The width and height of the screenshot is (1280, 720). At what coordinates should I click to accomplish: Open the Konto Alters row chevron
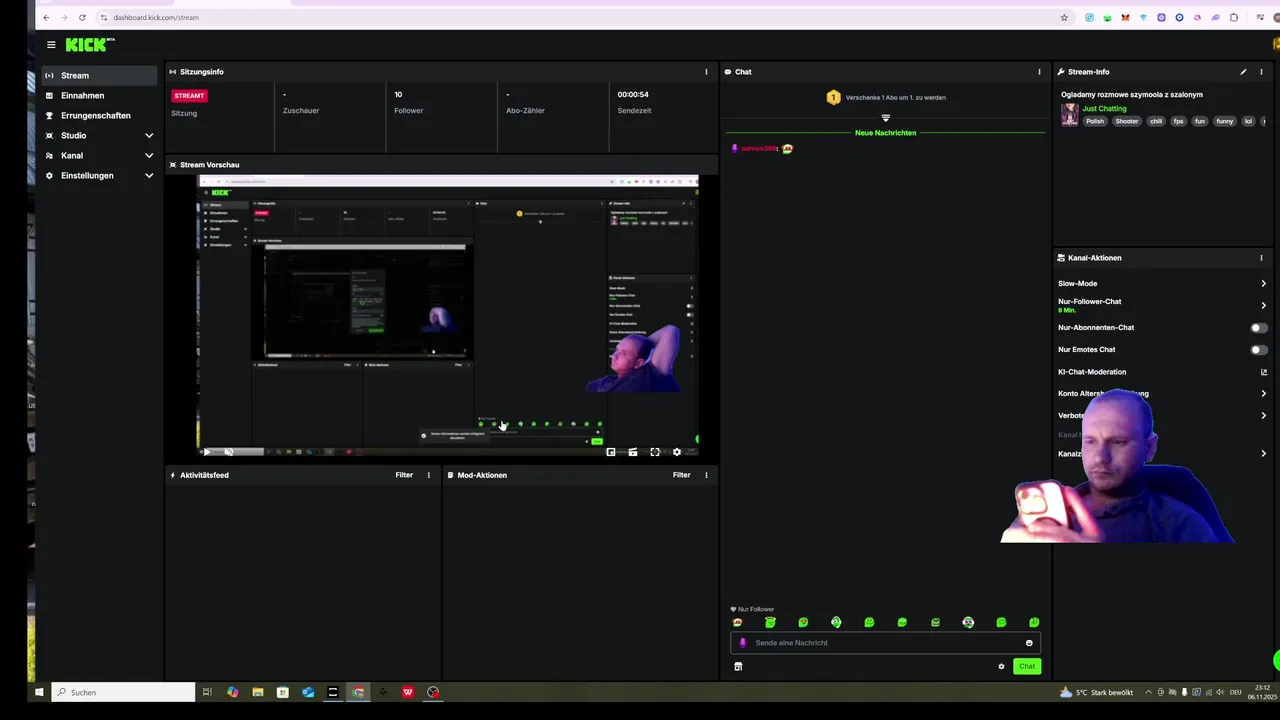1263,394
